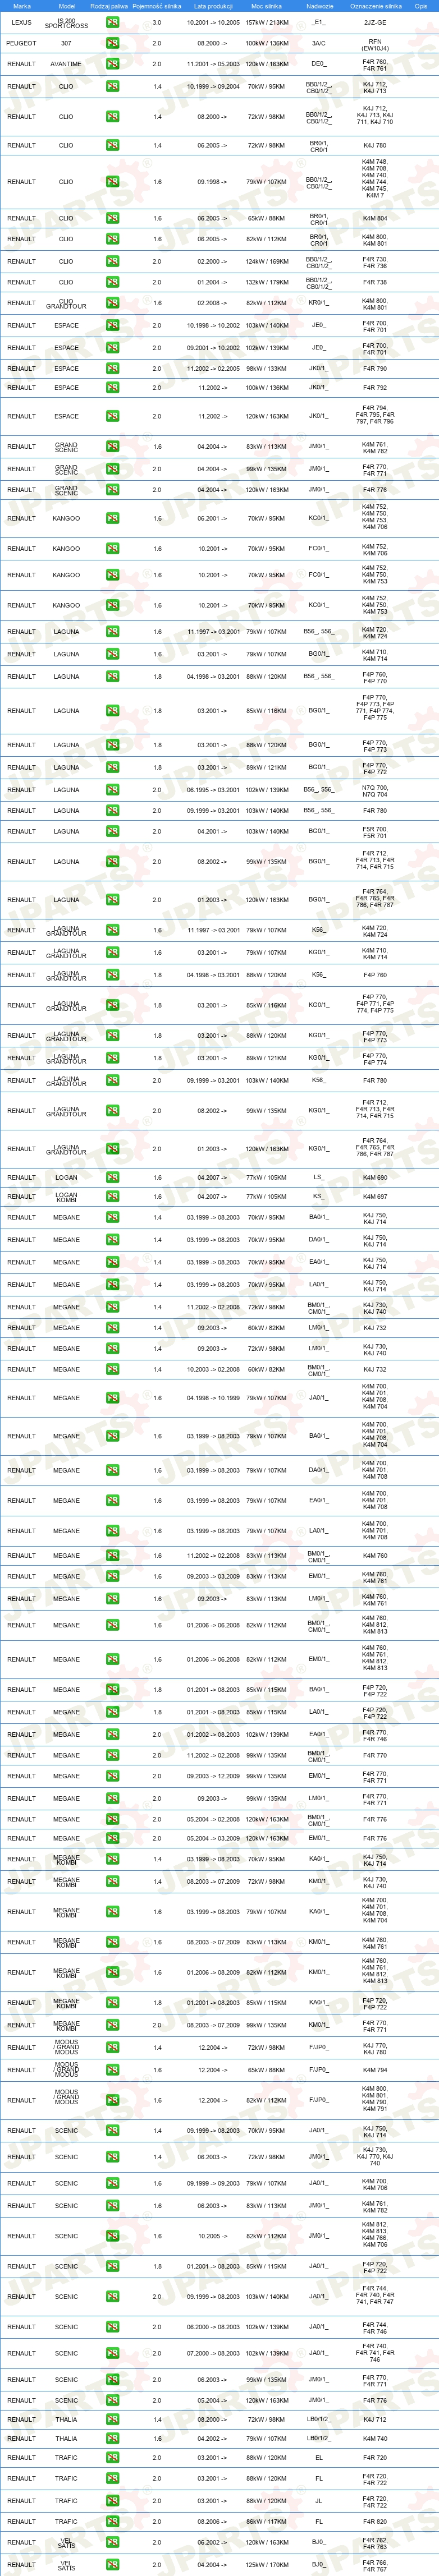Click the engine code cell K4M 690

tap(375, 1177)
